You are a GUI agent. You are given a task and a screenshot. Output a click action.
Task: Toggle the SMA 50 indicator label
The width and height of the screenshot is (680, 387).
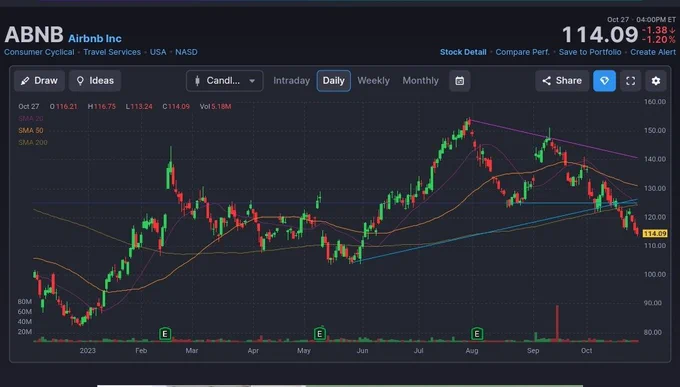point(31,130)
